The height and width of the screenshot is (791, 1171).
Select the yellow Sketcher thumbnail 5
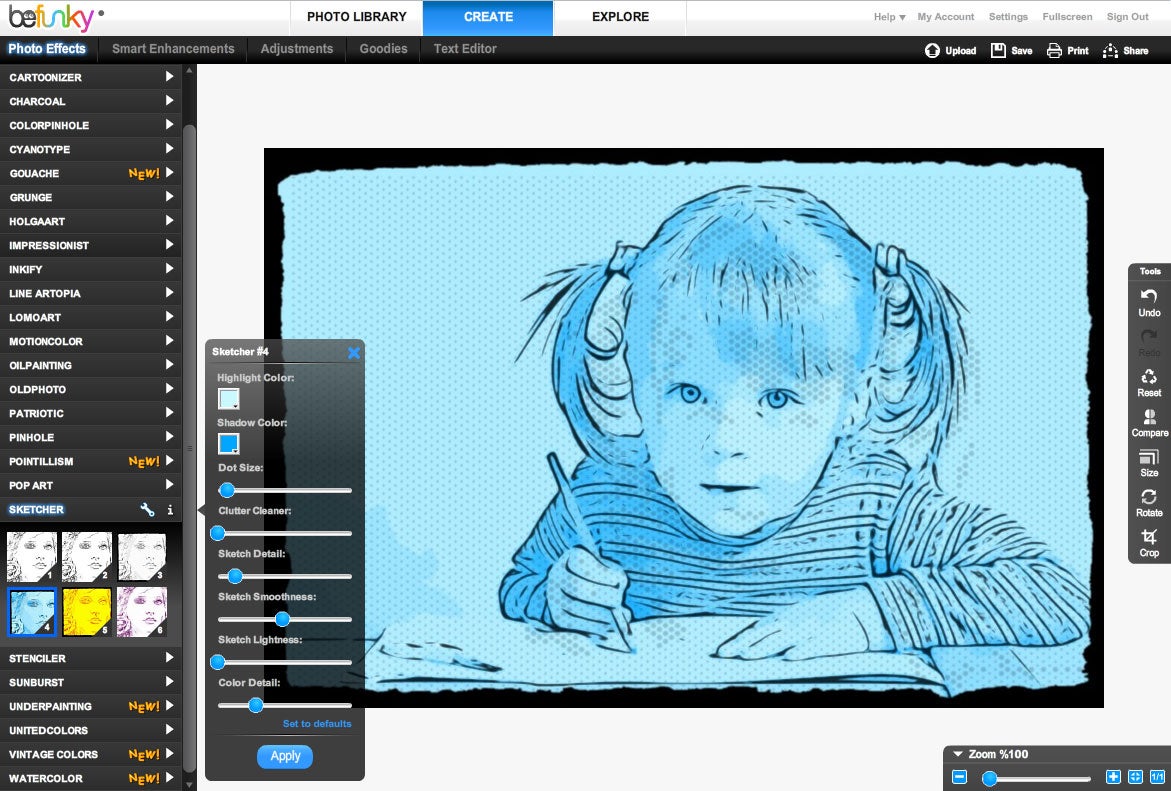tap(87, 612)
